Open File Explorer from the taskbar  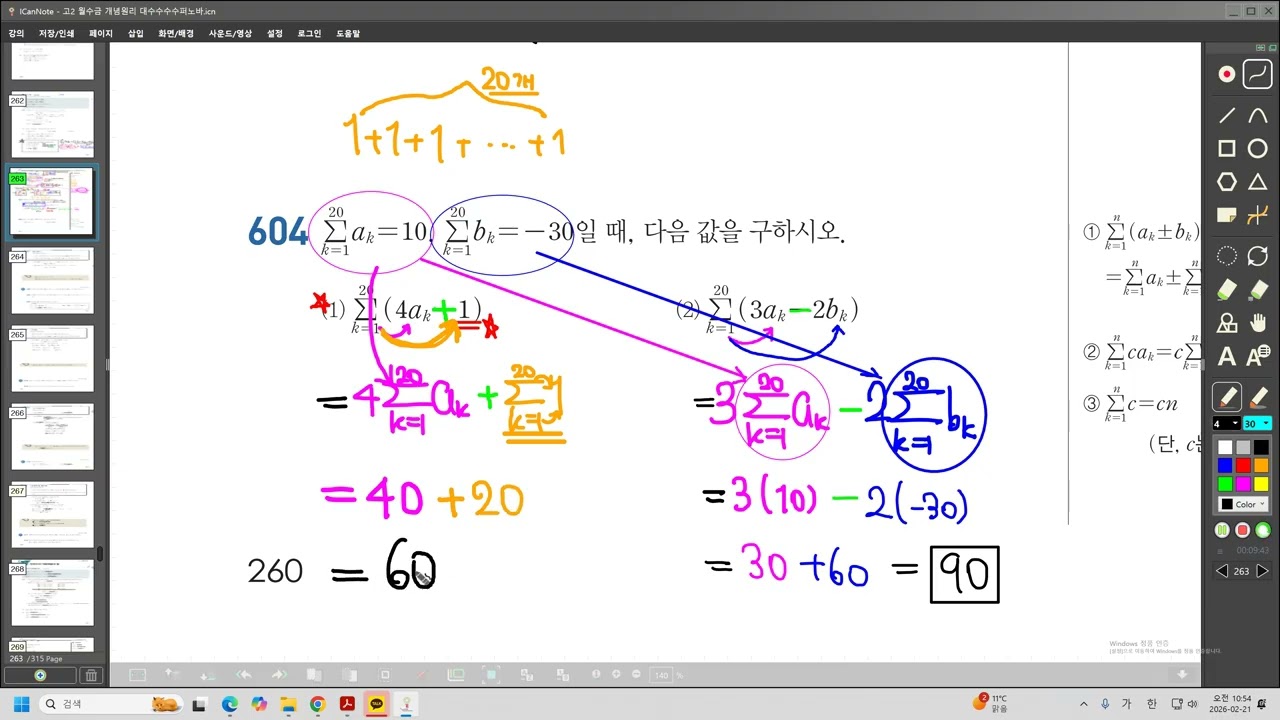pos(288,704)
